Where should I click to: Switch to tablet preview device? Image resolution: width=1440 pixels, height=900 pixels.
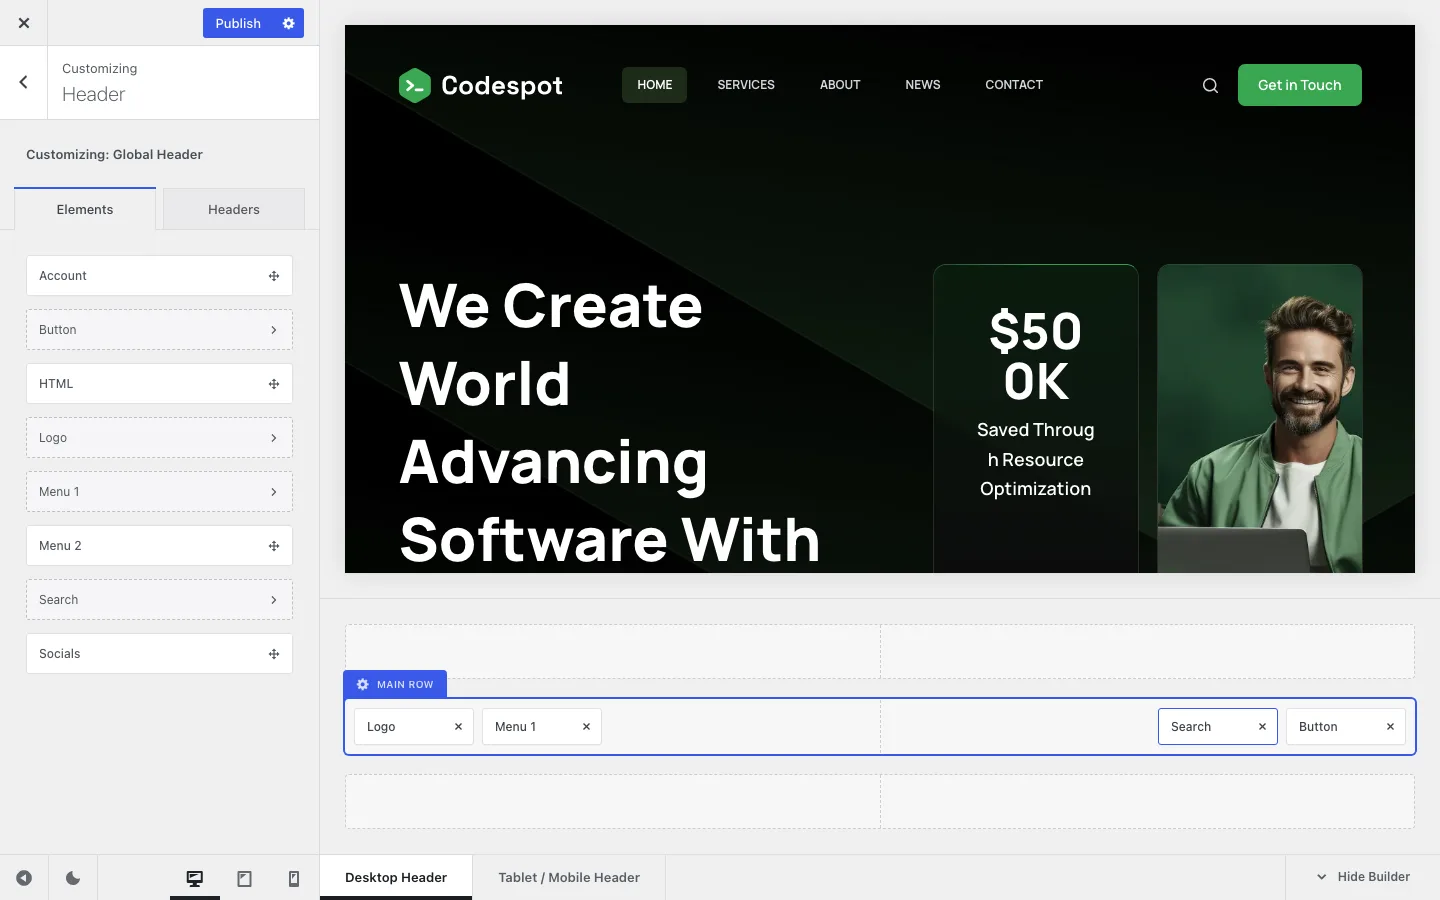click(244, 878)
